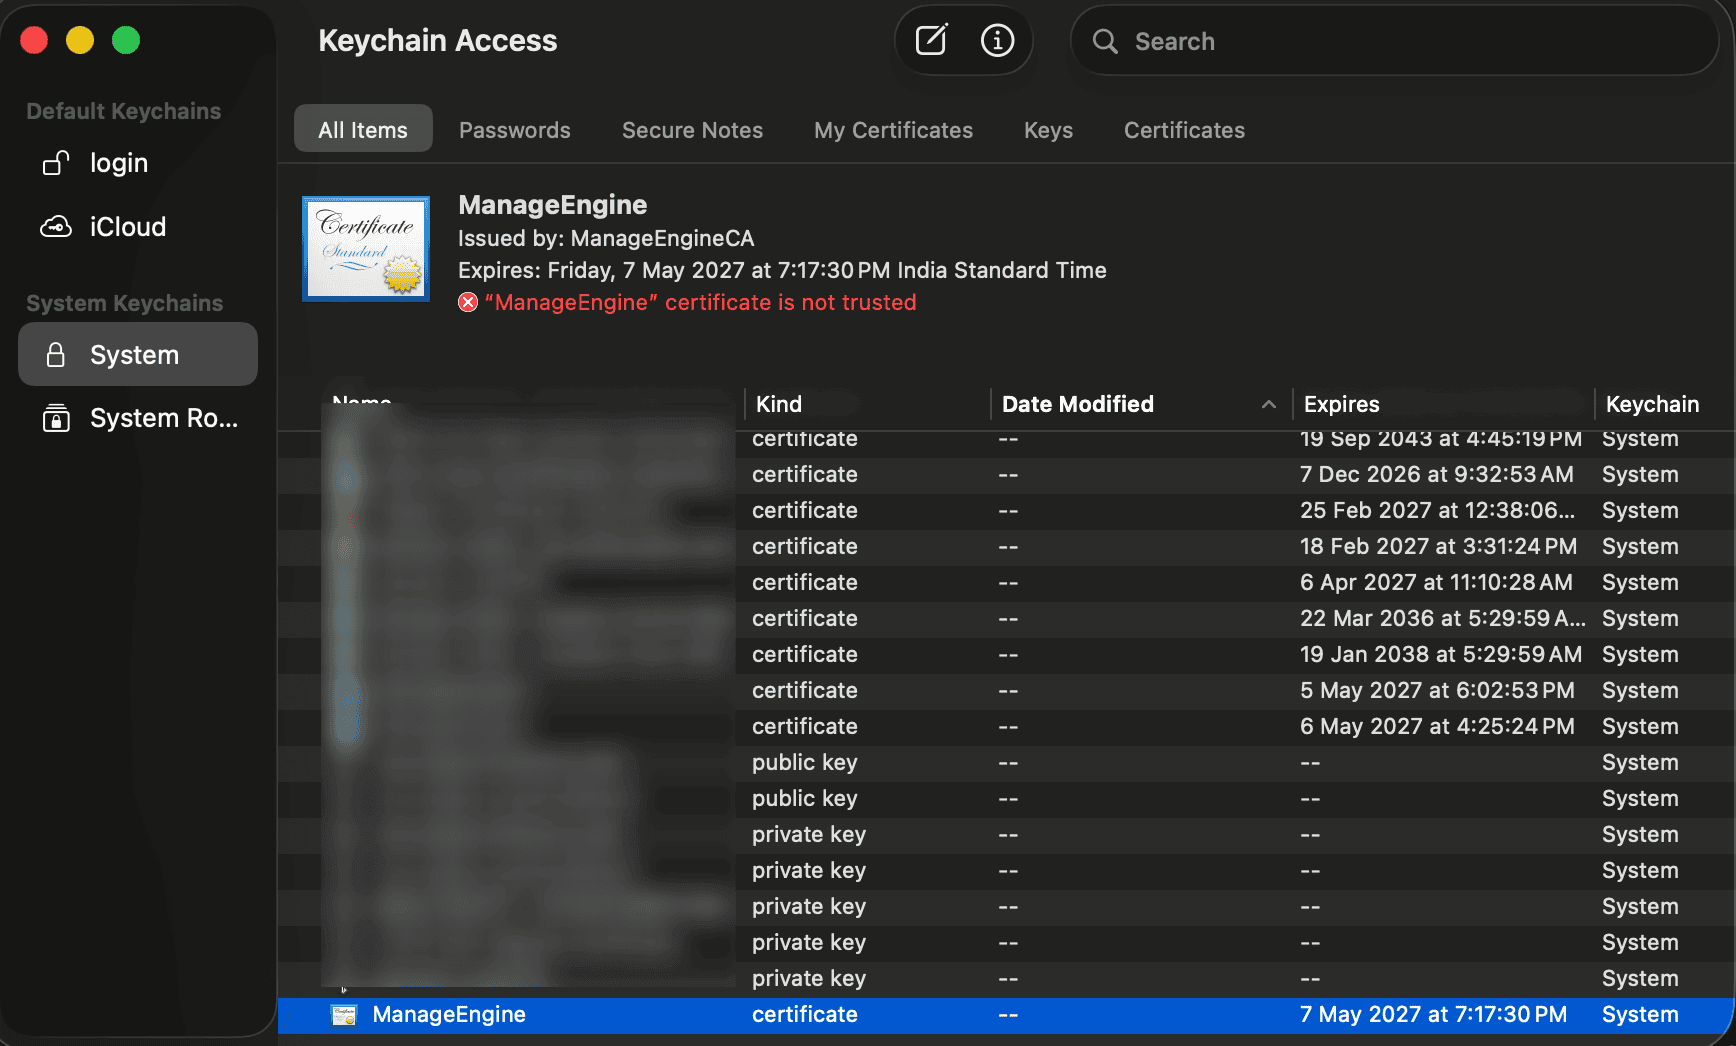This screenshot has height=1046, width=1736.
Task: Click the row expiring 19 Jan 2038
Action: (x=1006, y=655)
